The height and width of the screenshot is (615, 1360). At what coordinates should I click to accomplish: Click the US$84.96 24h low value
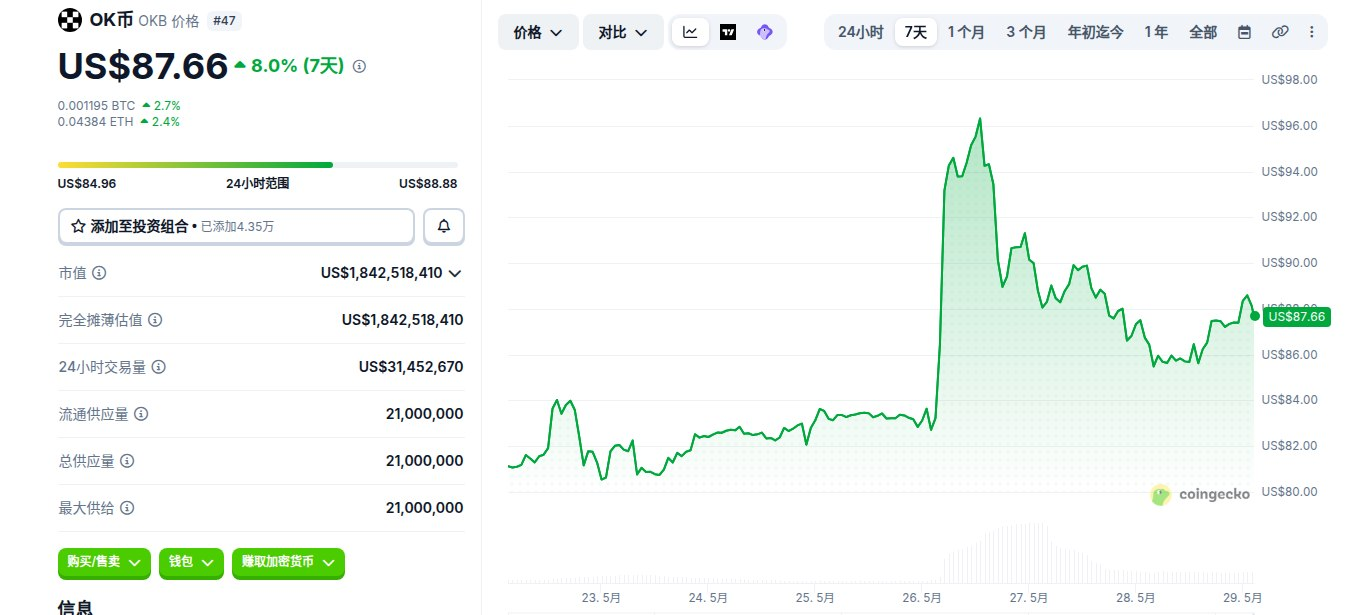pos(87,183)
